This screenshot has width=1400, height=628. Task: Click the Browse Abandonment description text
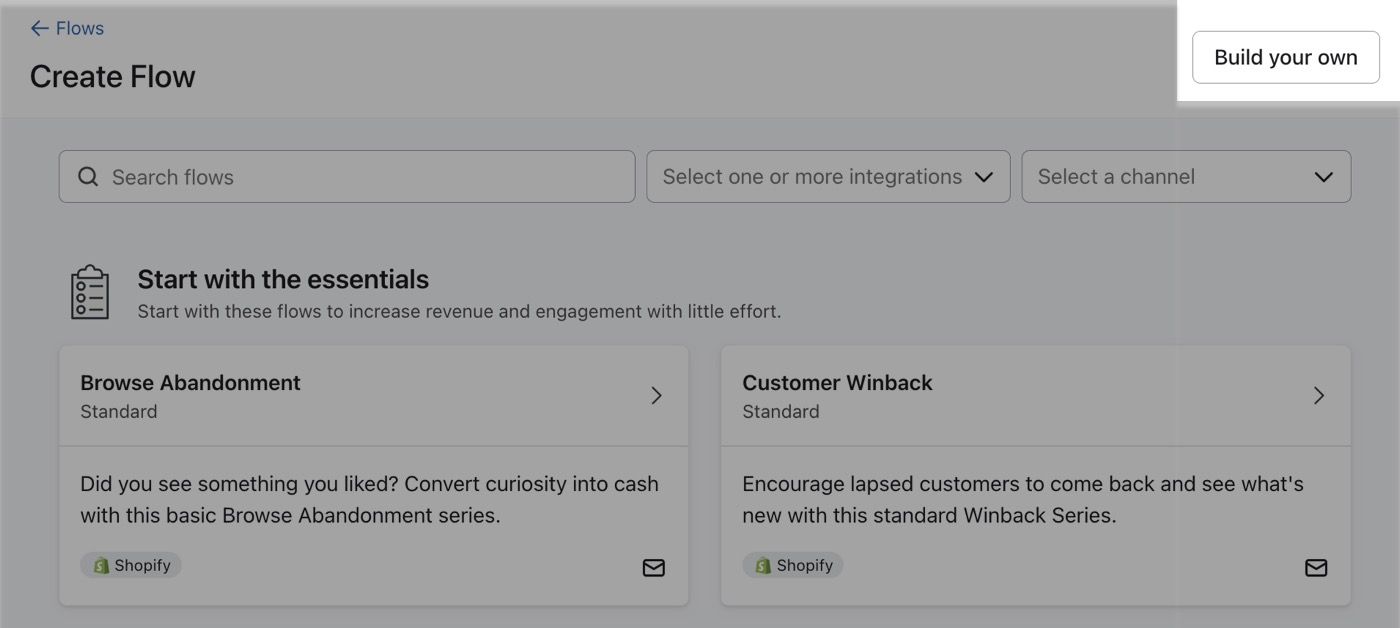point(369,499)
